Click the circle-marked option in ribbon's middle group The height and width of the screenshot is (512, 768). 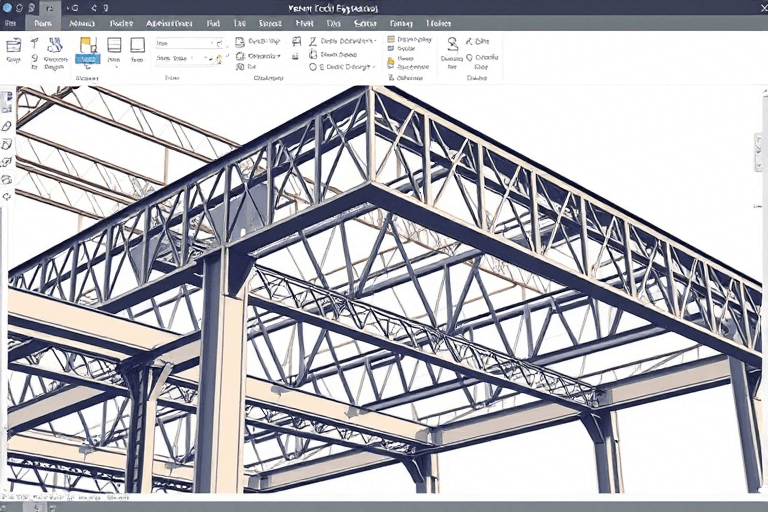313,67
